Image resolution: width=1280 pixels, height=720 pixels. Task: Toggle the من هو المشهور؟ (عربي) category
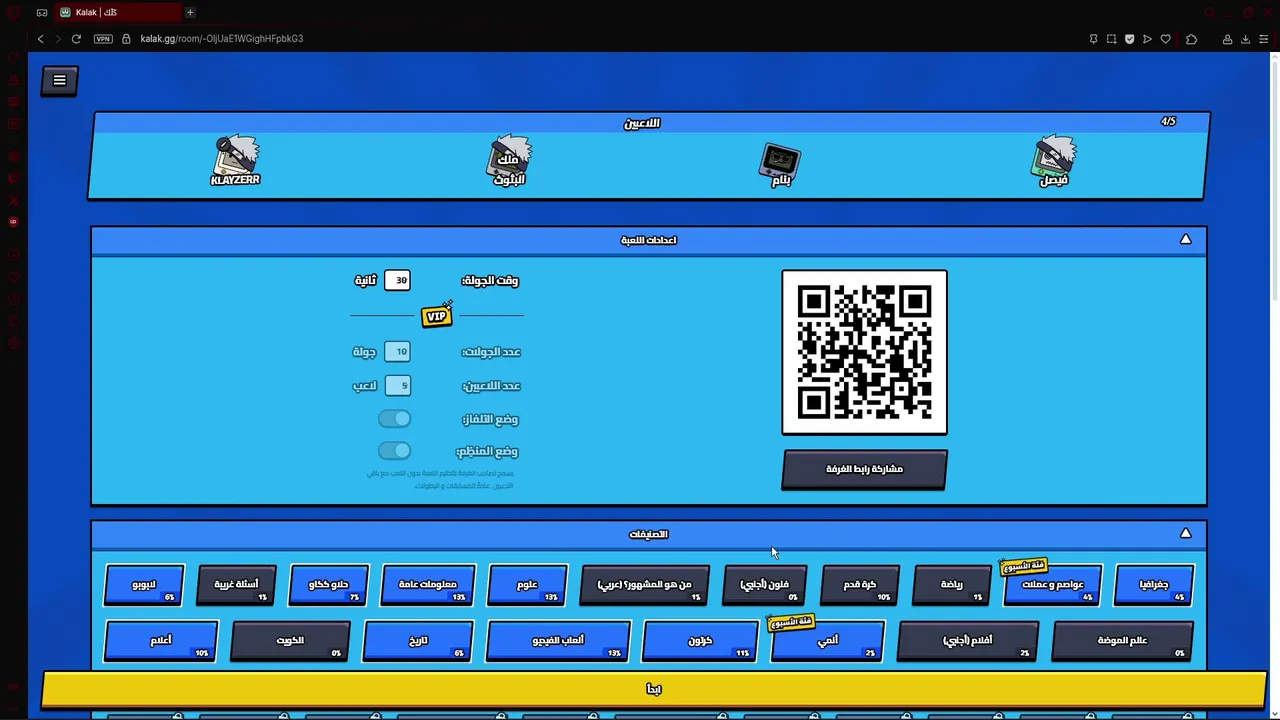click(x=645, y=585)
